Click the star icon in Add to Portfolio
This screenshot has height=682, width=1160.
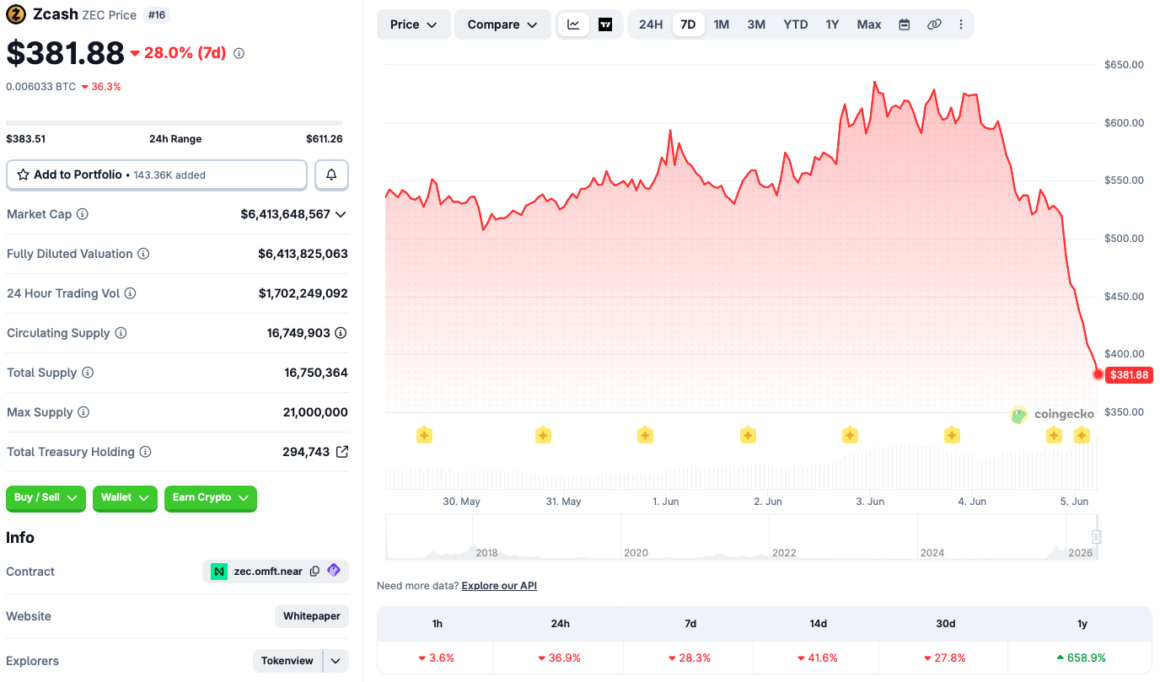pos(23,175)
